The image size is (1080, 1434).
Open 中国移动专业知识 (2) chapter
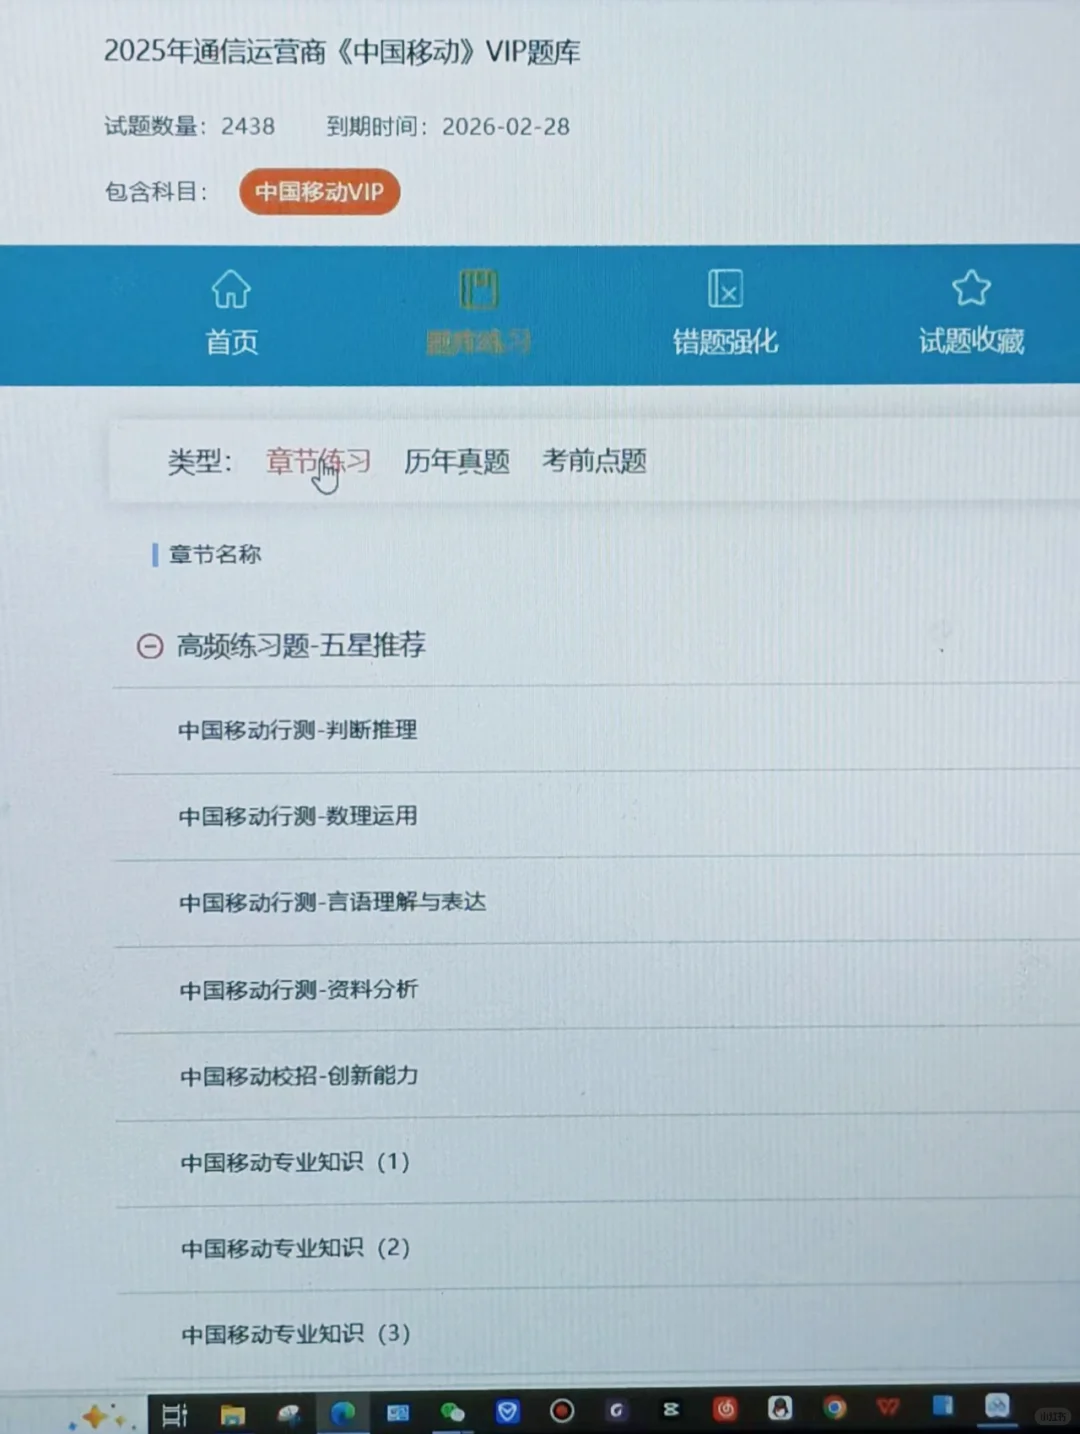(x=295, y=1248)
